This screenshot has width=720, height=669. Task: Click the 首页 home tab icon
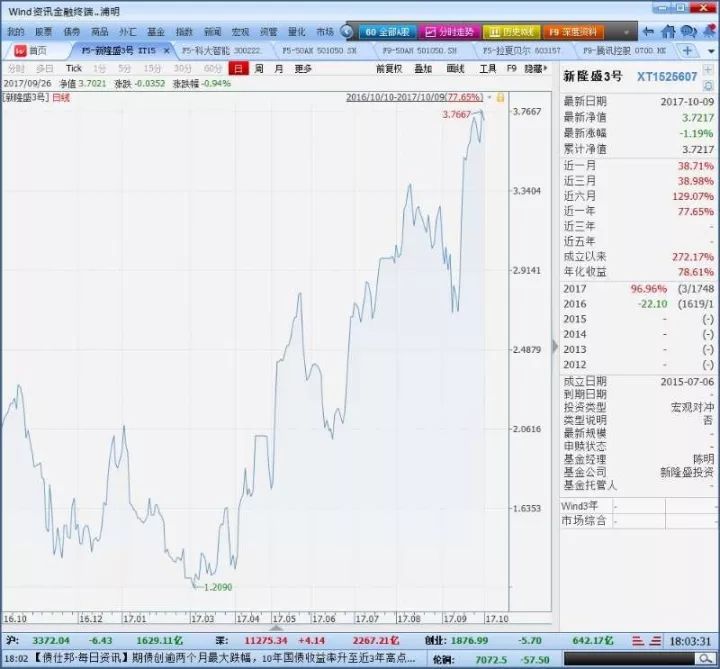pyautogui.click(x=20, y=50)
